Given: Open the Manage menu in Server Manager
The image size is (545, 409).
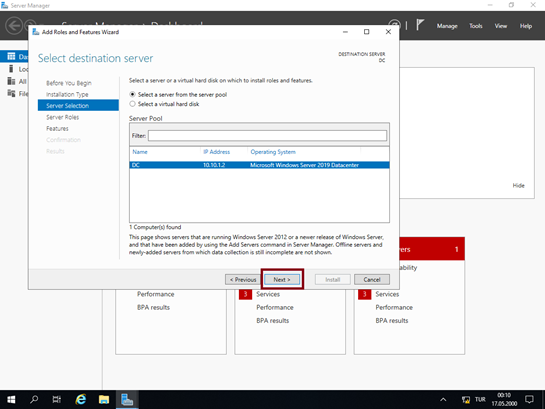Looking at the screenshot, I should [x=447, y=26].
